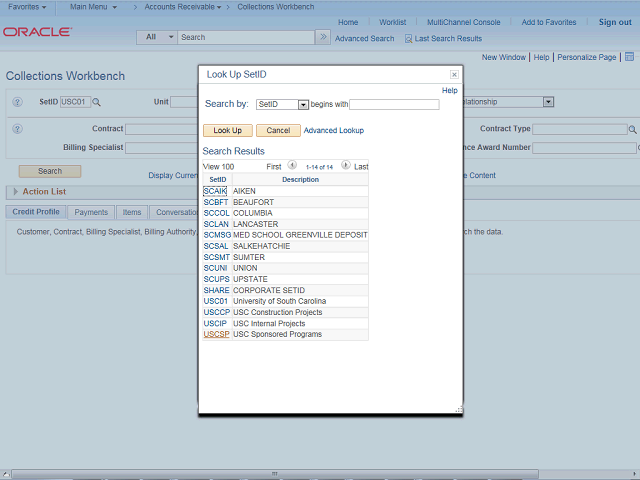This screenshot has height=480, width=640.
Task: Select USCSP USC Sponsored Programs SetID
Action: coord(216,334)
